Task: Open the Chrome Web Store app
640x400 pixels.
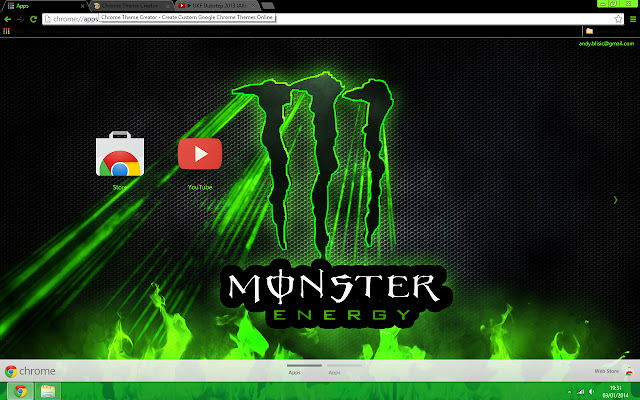Action: tap(120, 154)
